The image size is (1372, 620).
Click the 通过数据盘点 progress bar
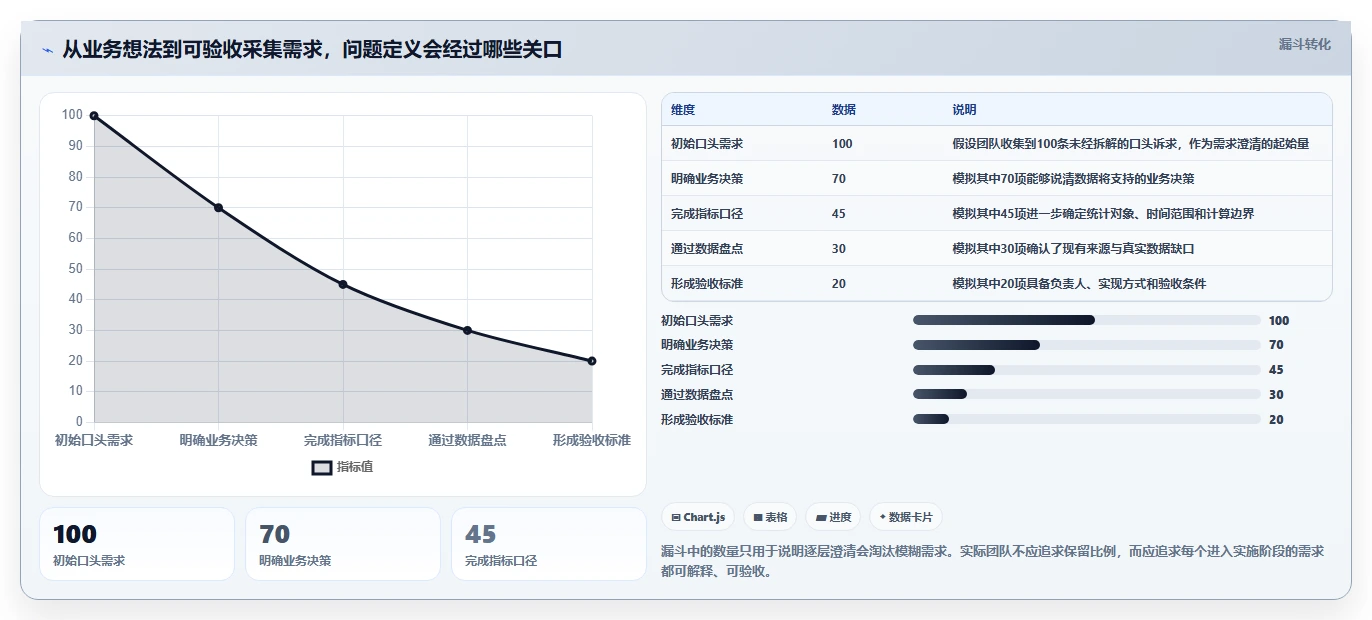[x=1087, y=395]
